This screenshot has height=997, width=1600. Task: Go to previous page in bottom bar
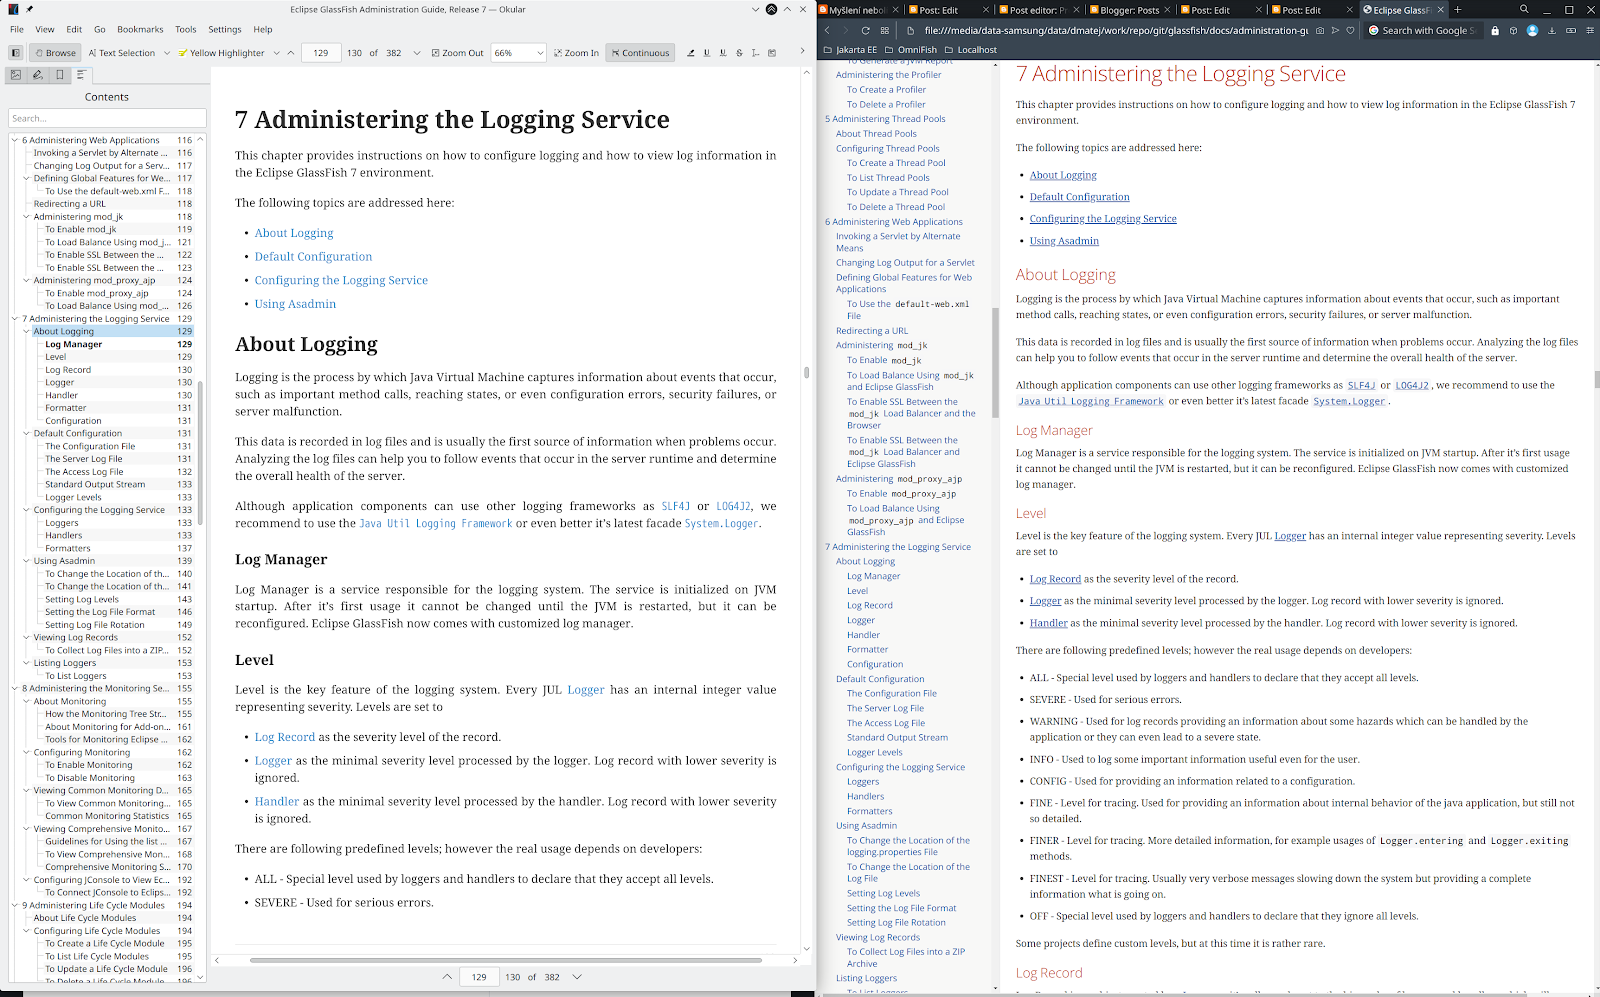(447, 977)
